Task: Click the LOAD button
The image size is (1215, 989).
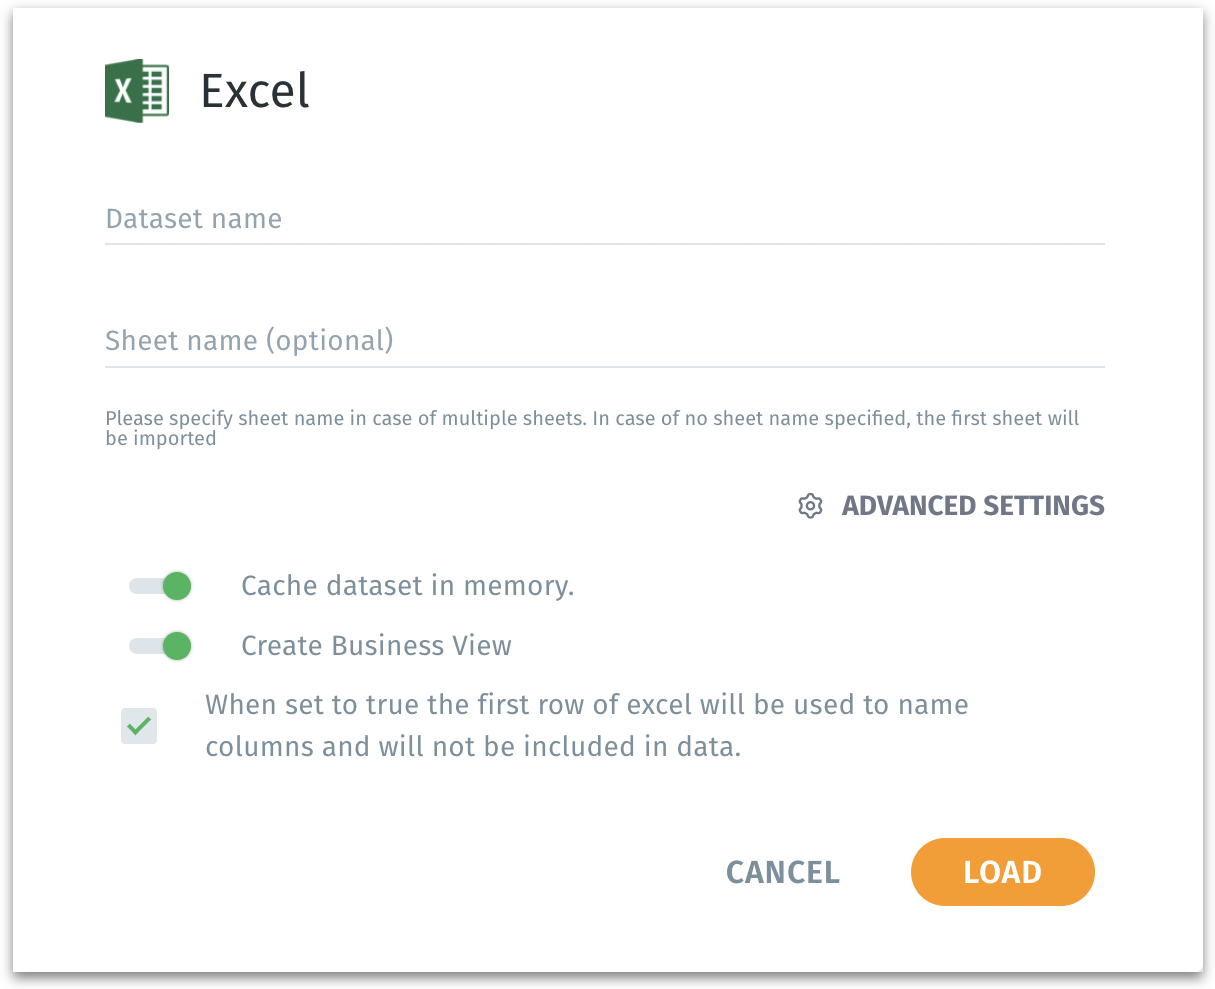Action: 1002,872
